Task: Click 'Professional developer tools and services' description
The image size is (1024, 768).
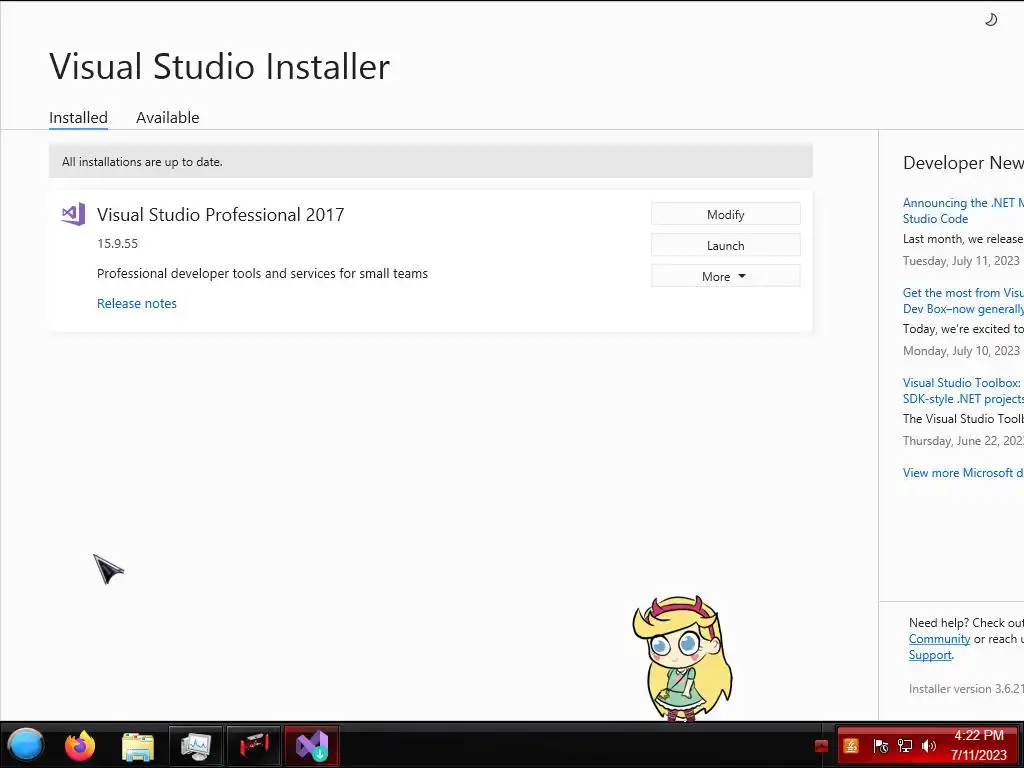Action: pyautogui.click(x=263, y=273)
